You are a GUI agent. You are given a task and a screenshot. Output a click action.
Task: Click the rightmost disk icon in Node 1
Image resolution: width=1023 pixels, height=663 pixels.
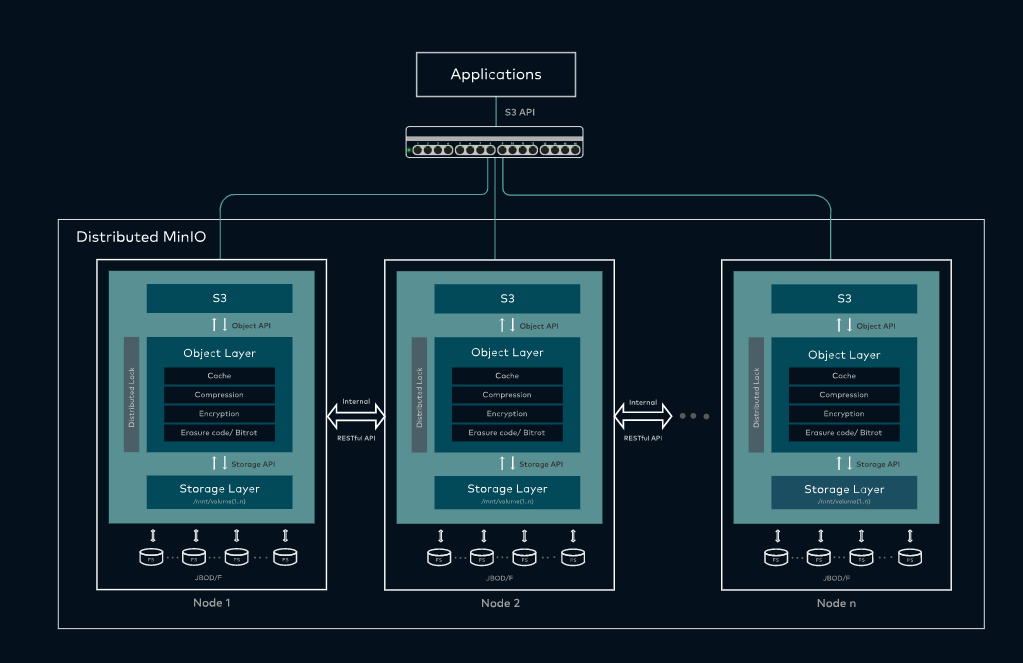point(285,557)
